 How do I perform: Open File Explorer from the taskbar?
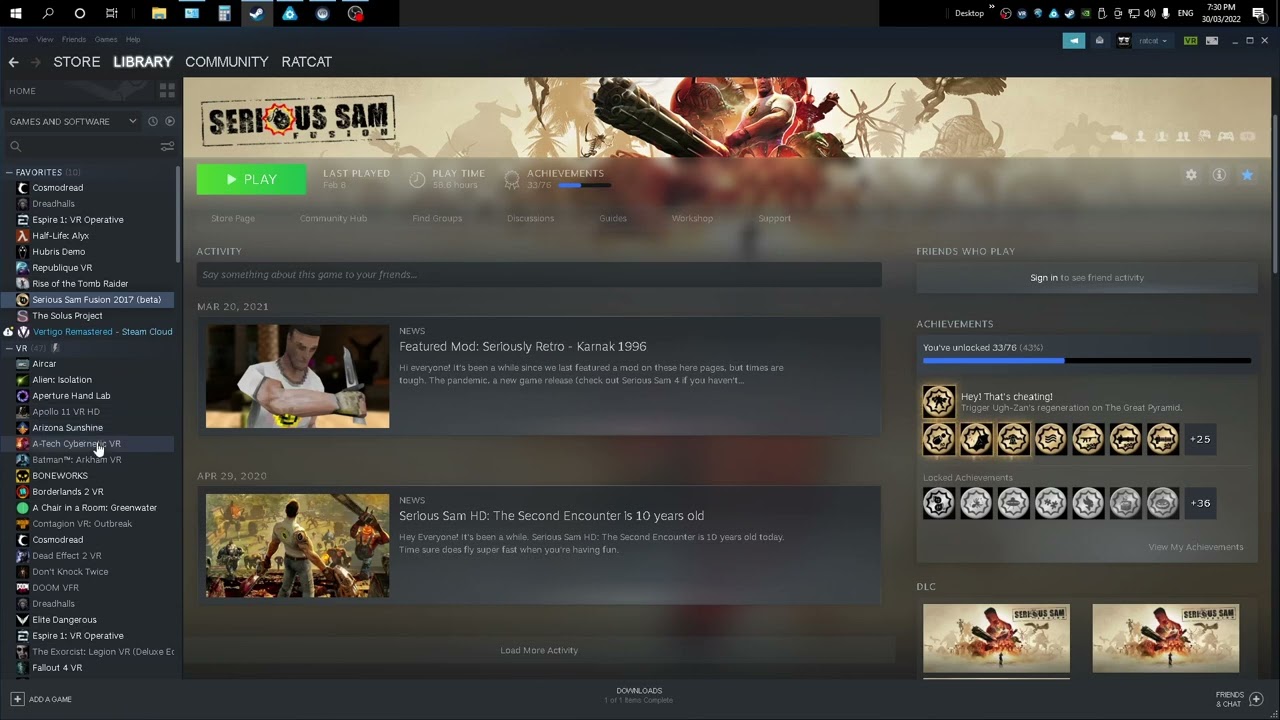coord(159,14)
